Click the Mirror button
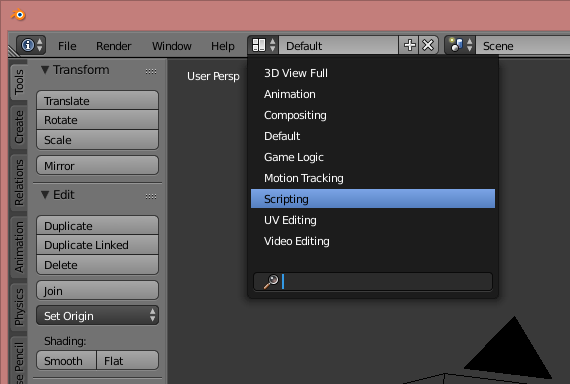Viewport: 570px width, 384px height. pyautogui.click(x=97, y=165)
